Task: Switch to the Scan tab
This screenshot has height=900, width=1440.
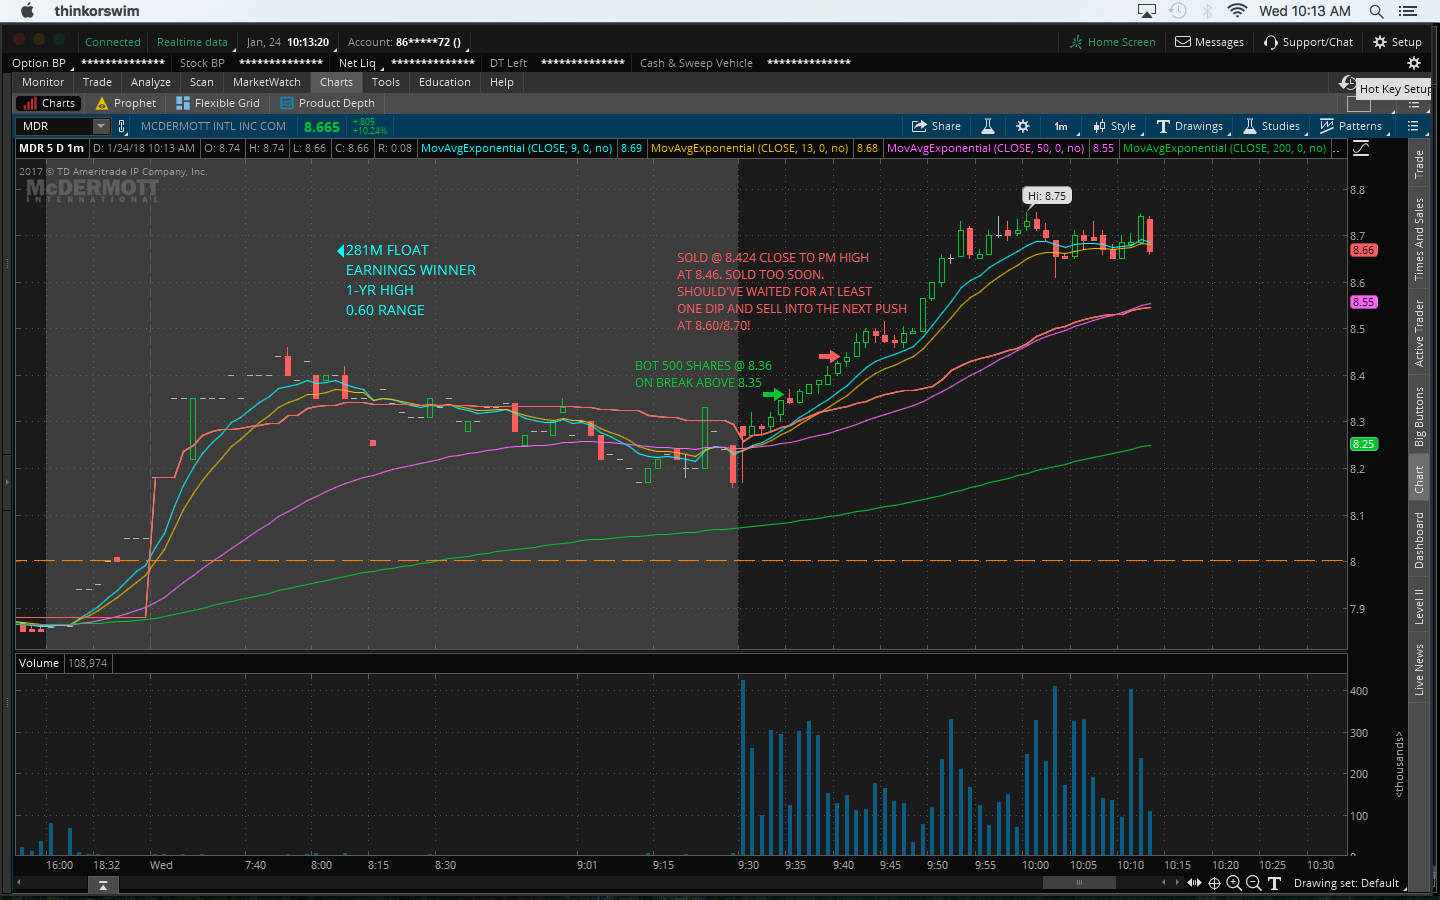Action: coord(202,82)
